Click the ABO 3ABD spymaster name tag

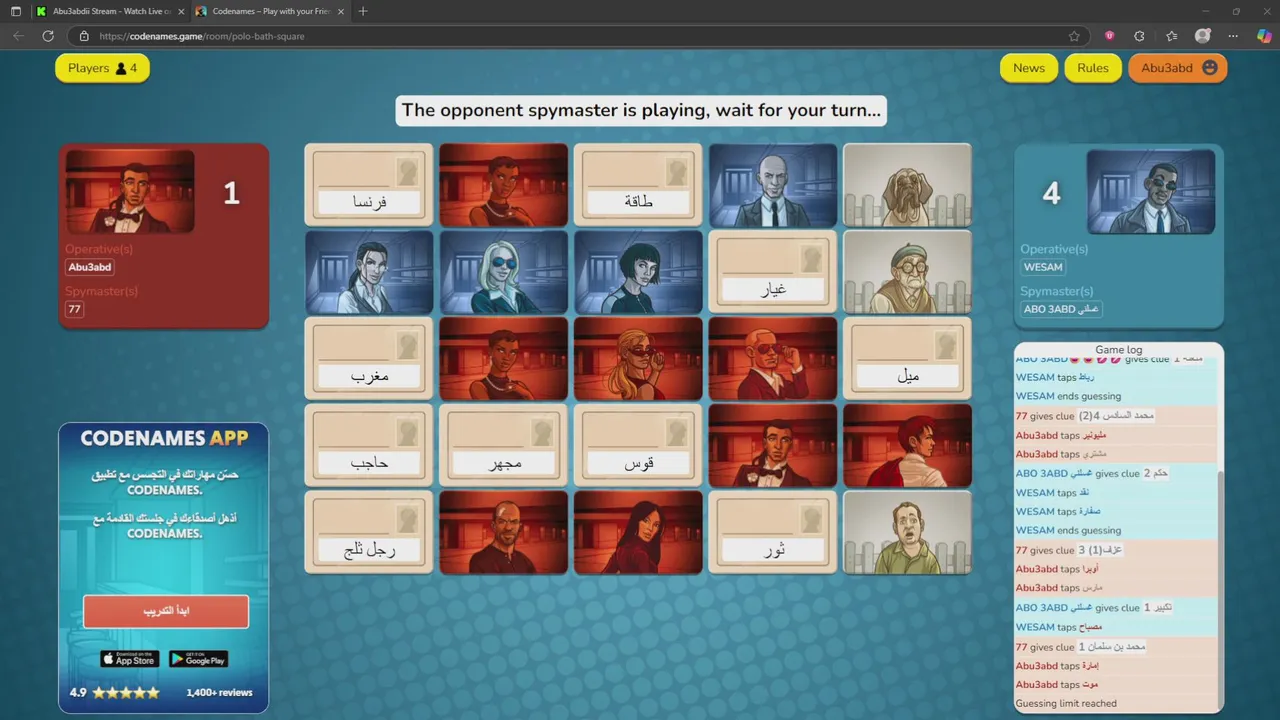tap(1061, 309)
